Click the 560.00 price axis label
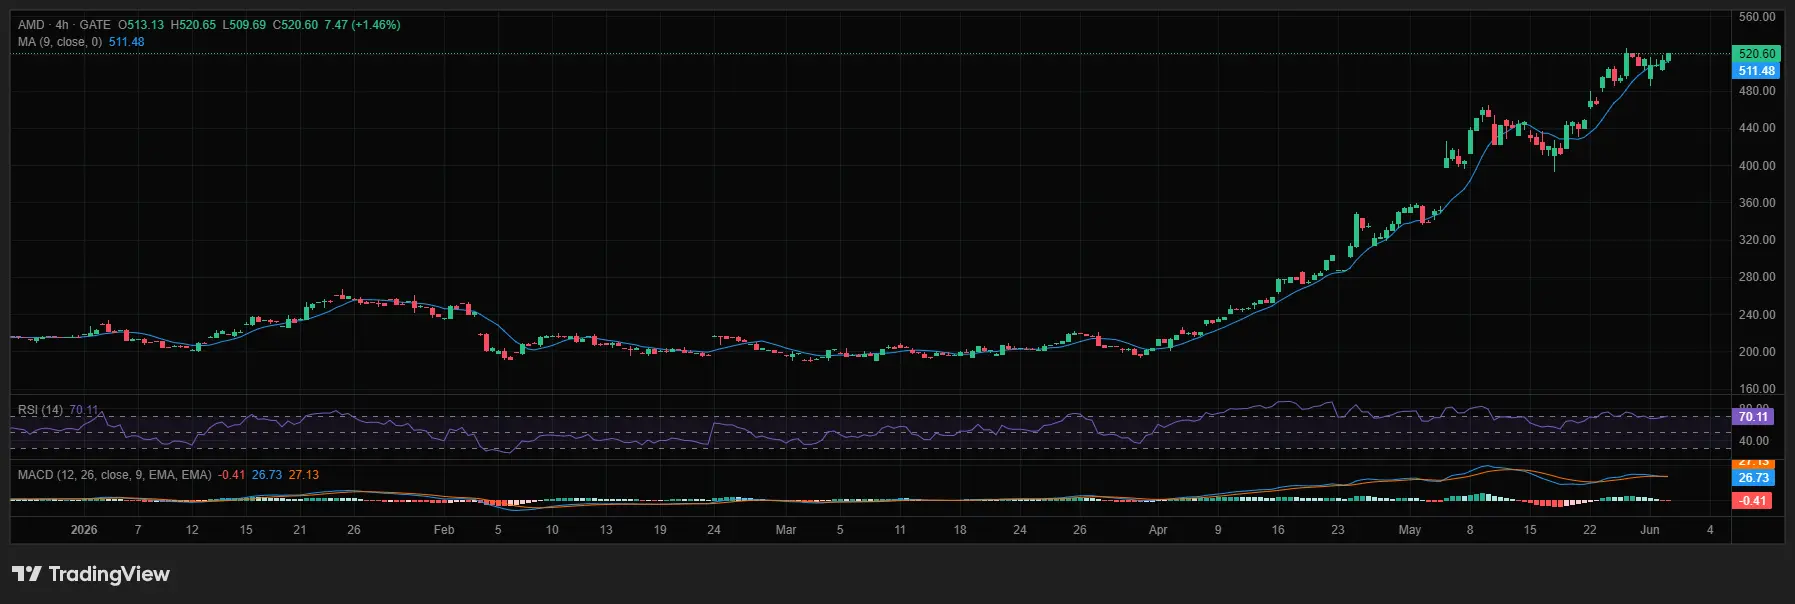The image size is (1795, 604). click(1757, 17)
